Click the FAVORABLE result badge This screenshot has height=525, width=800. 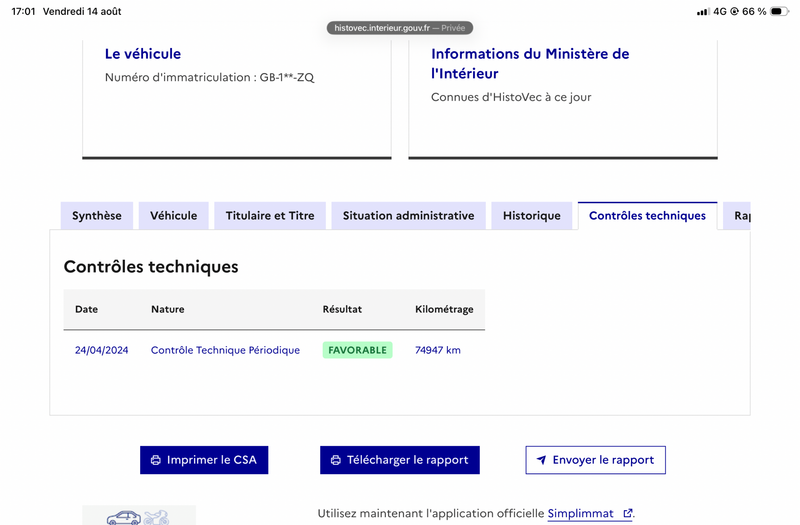[x=358, y=350]
